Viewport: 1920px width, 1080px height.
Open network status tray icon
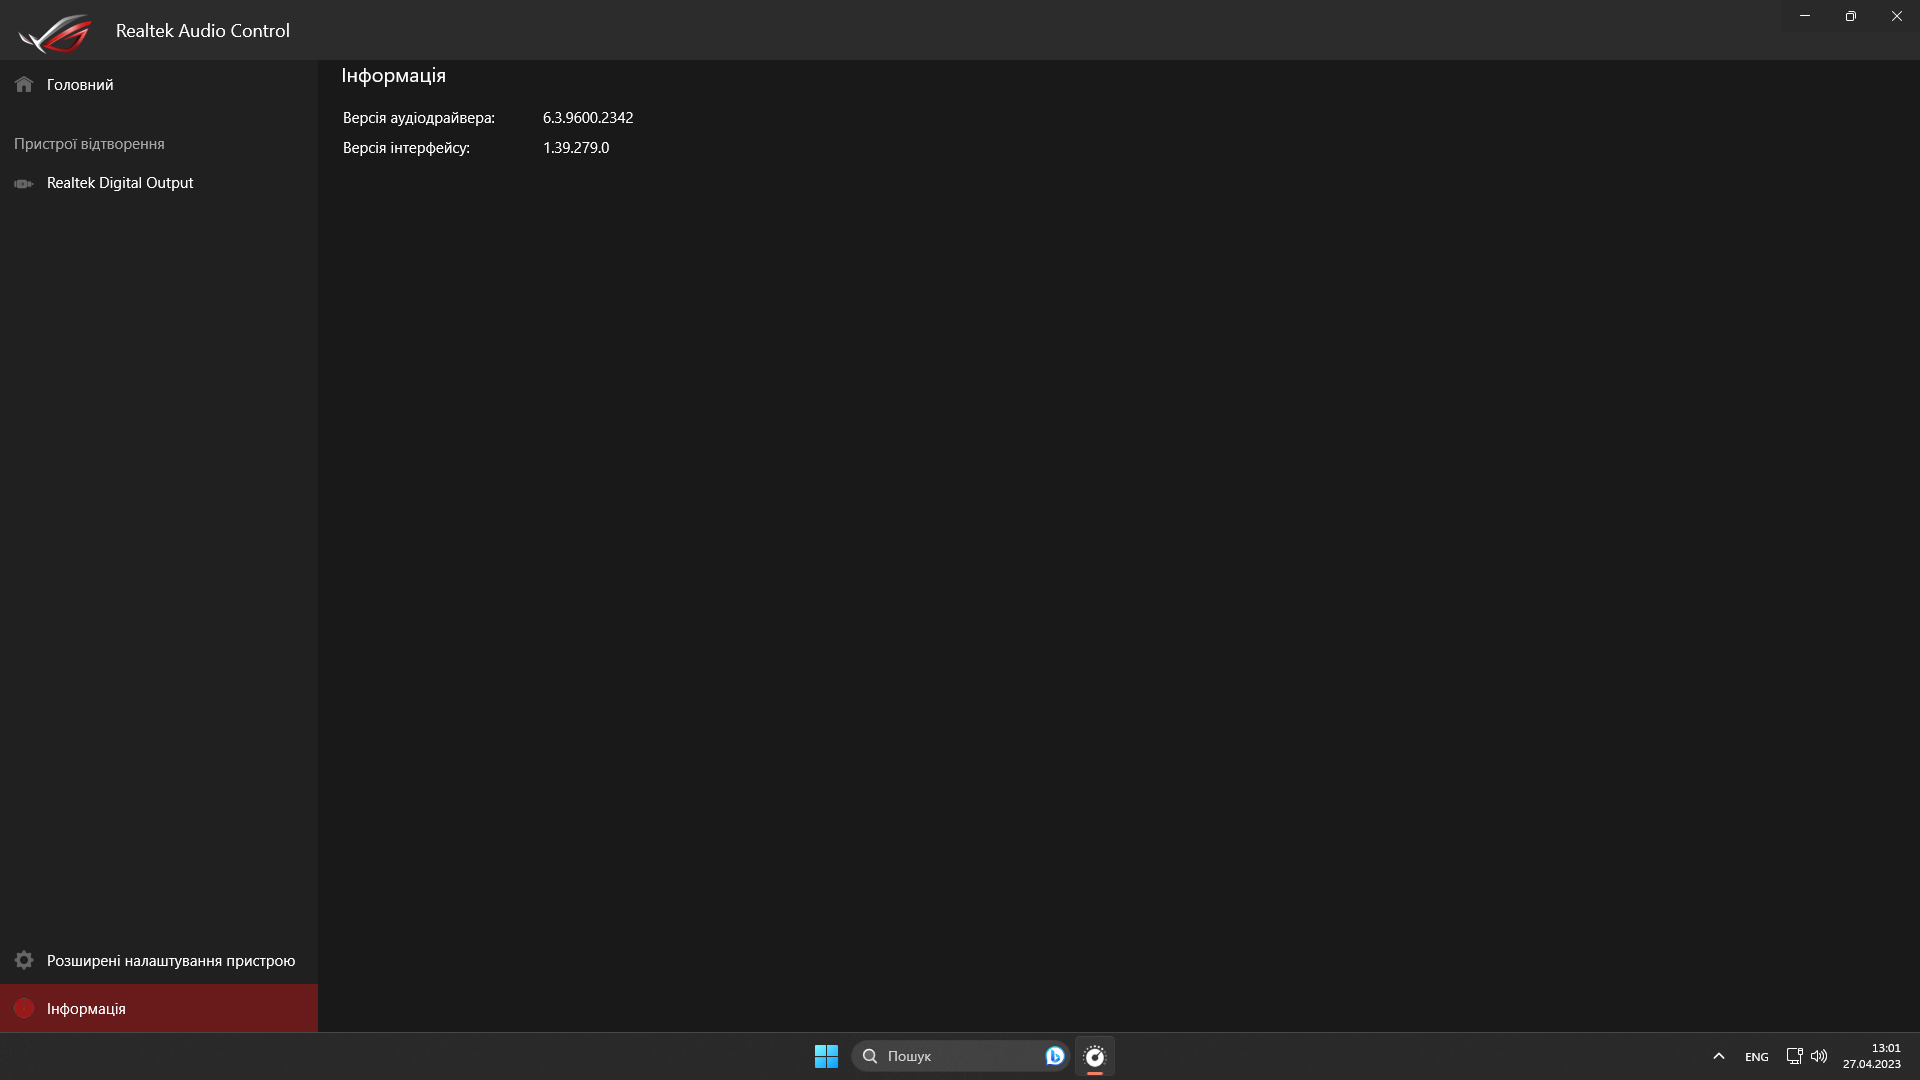1794,1056
